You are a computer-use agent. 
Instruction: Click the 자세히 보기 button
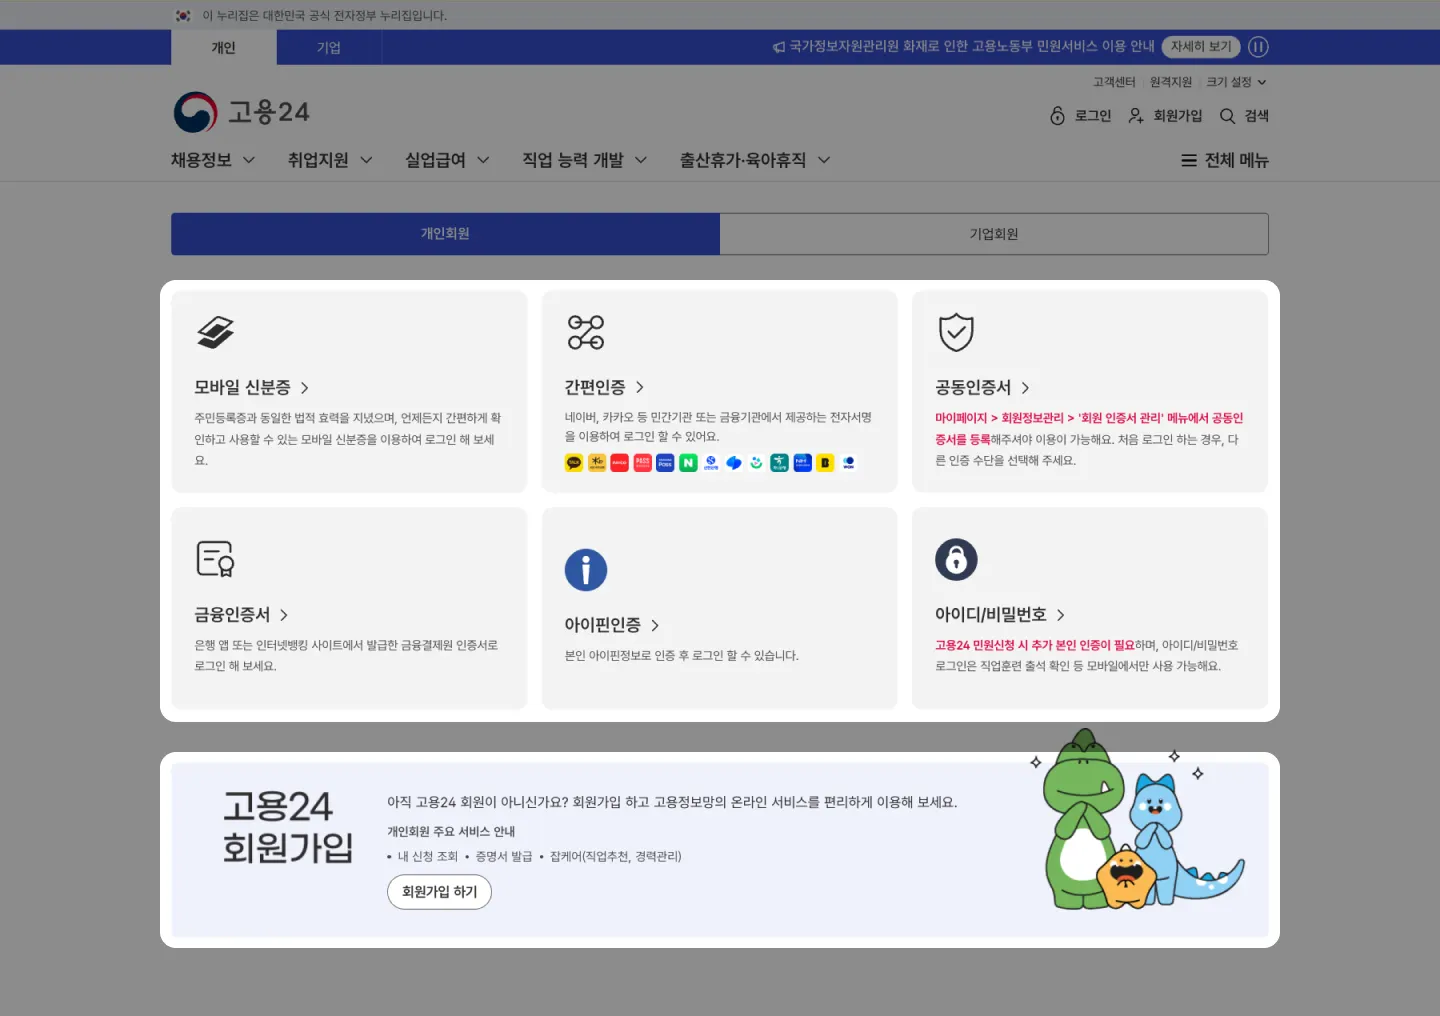tap(1201, 47)
